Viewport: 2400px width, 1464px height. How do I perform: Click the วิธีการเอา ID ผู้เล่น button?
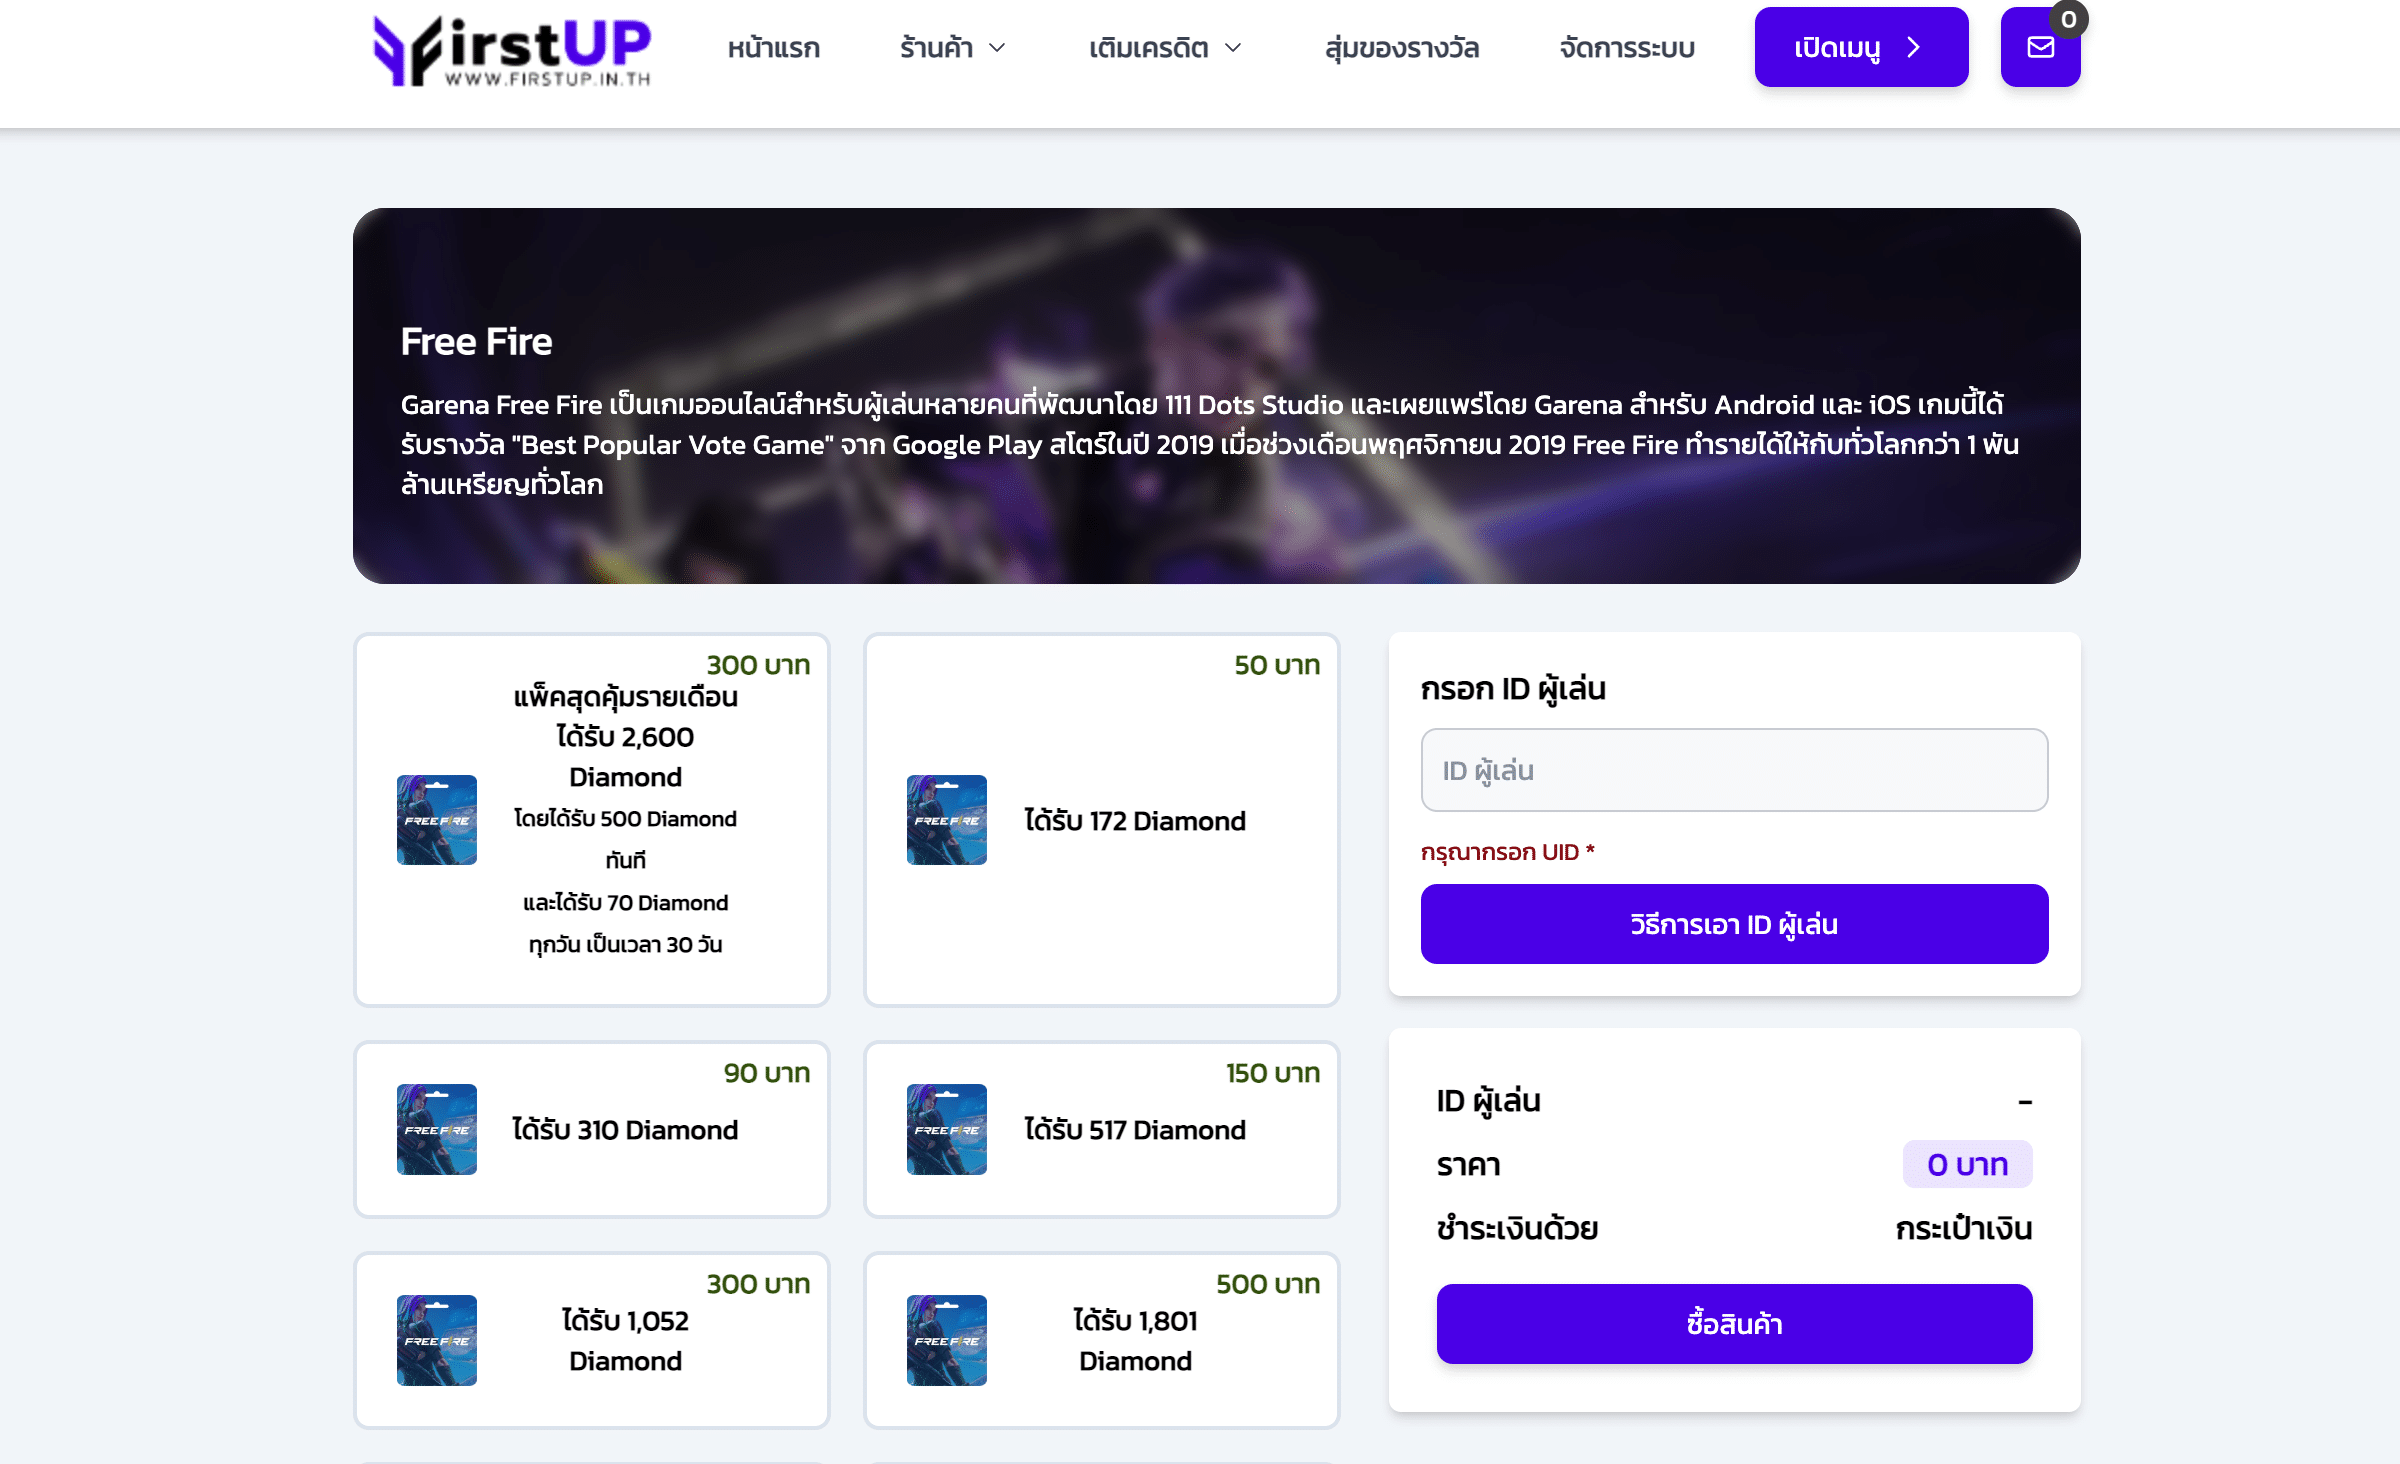click(x=1734, y=924)
